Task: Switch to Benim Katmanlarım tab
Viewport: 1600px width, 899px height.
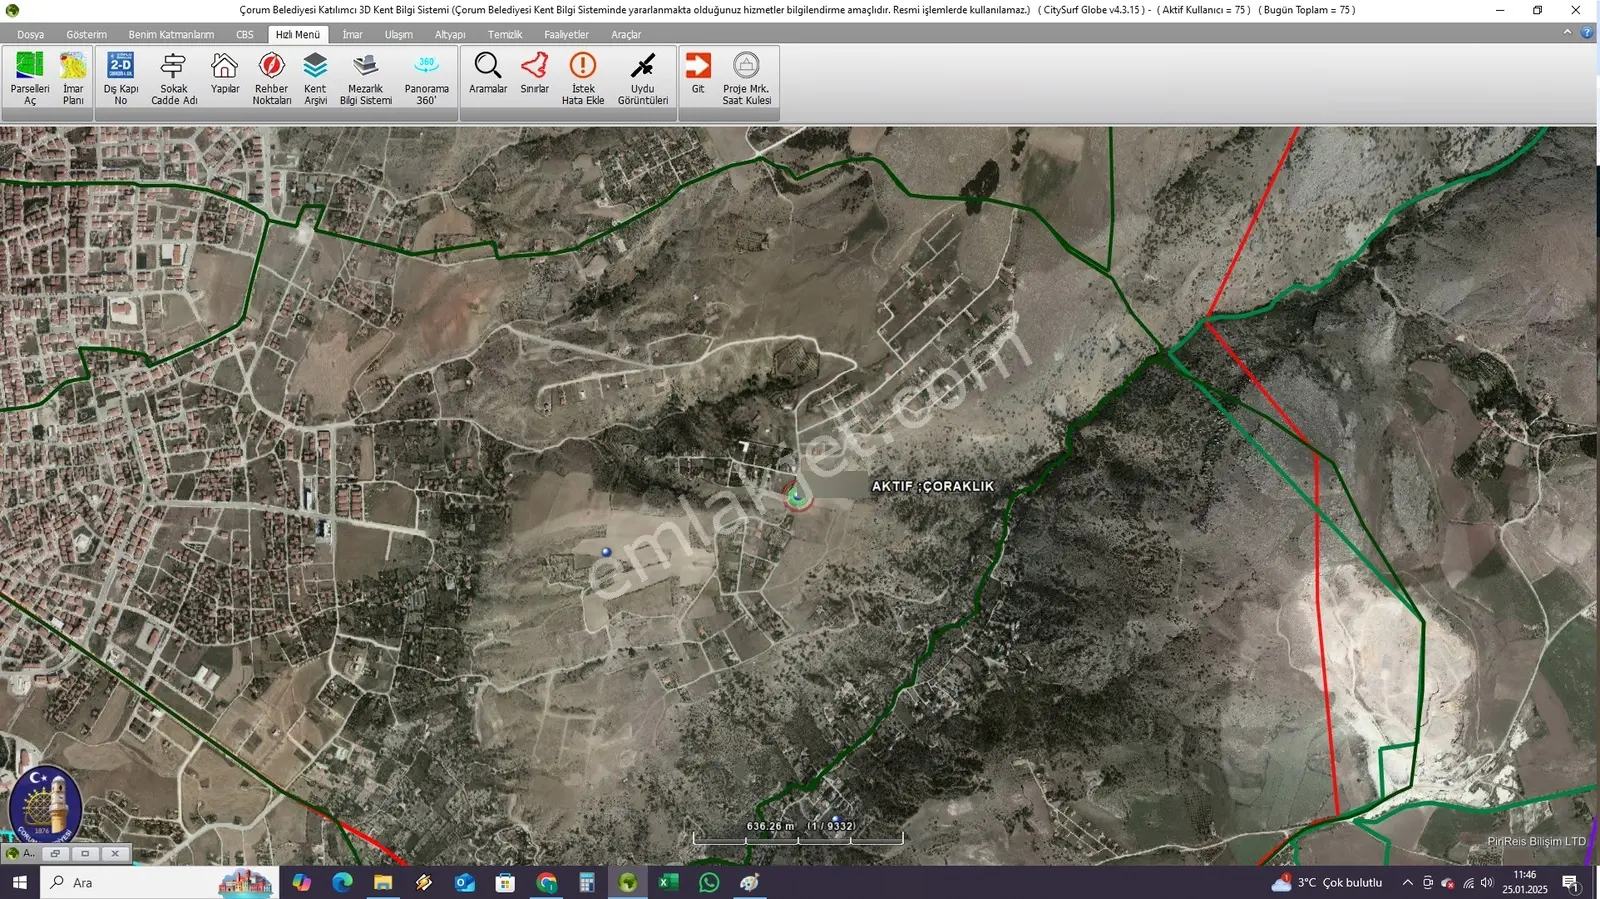Action: click(x=171, y=34)
